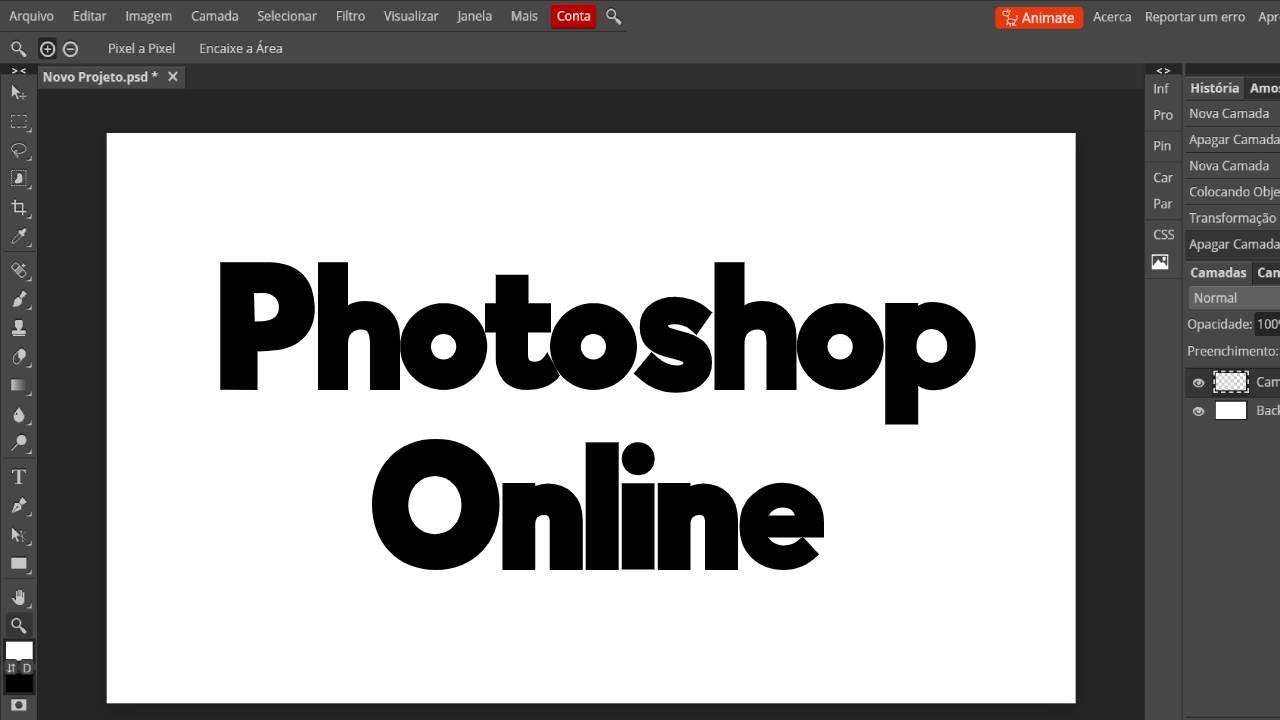Select the Spot Healing Brush tool
The image size is (1280, 720).
[x=18, y=270]
